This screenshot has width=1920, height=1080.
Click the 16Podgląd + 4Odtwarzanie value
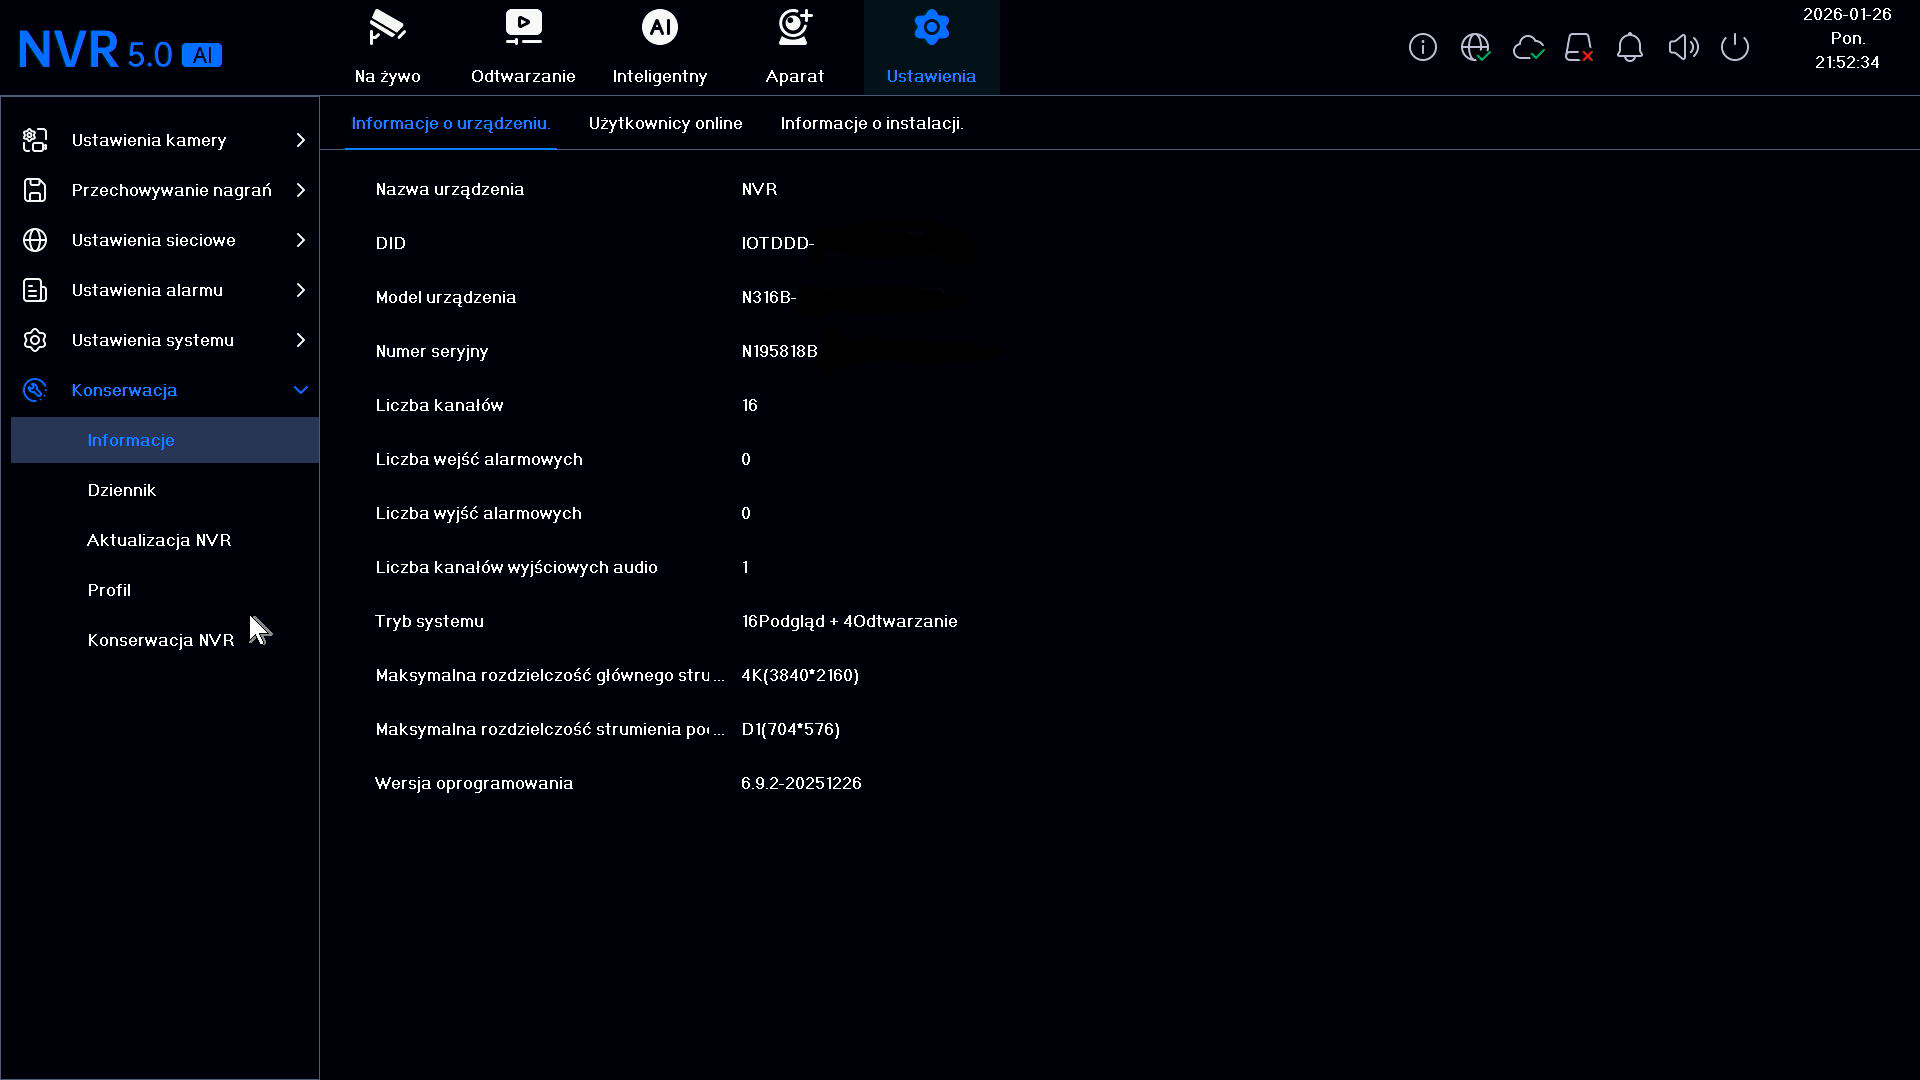849,621
